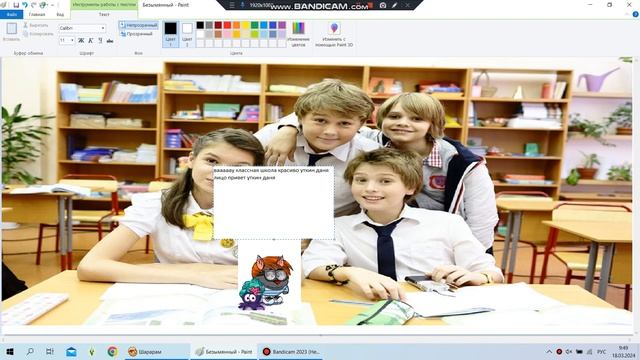Redo the action in quick access toolbar

point(34,5)
